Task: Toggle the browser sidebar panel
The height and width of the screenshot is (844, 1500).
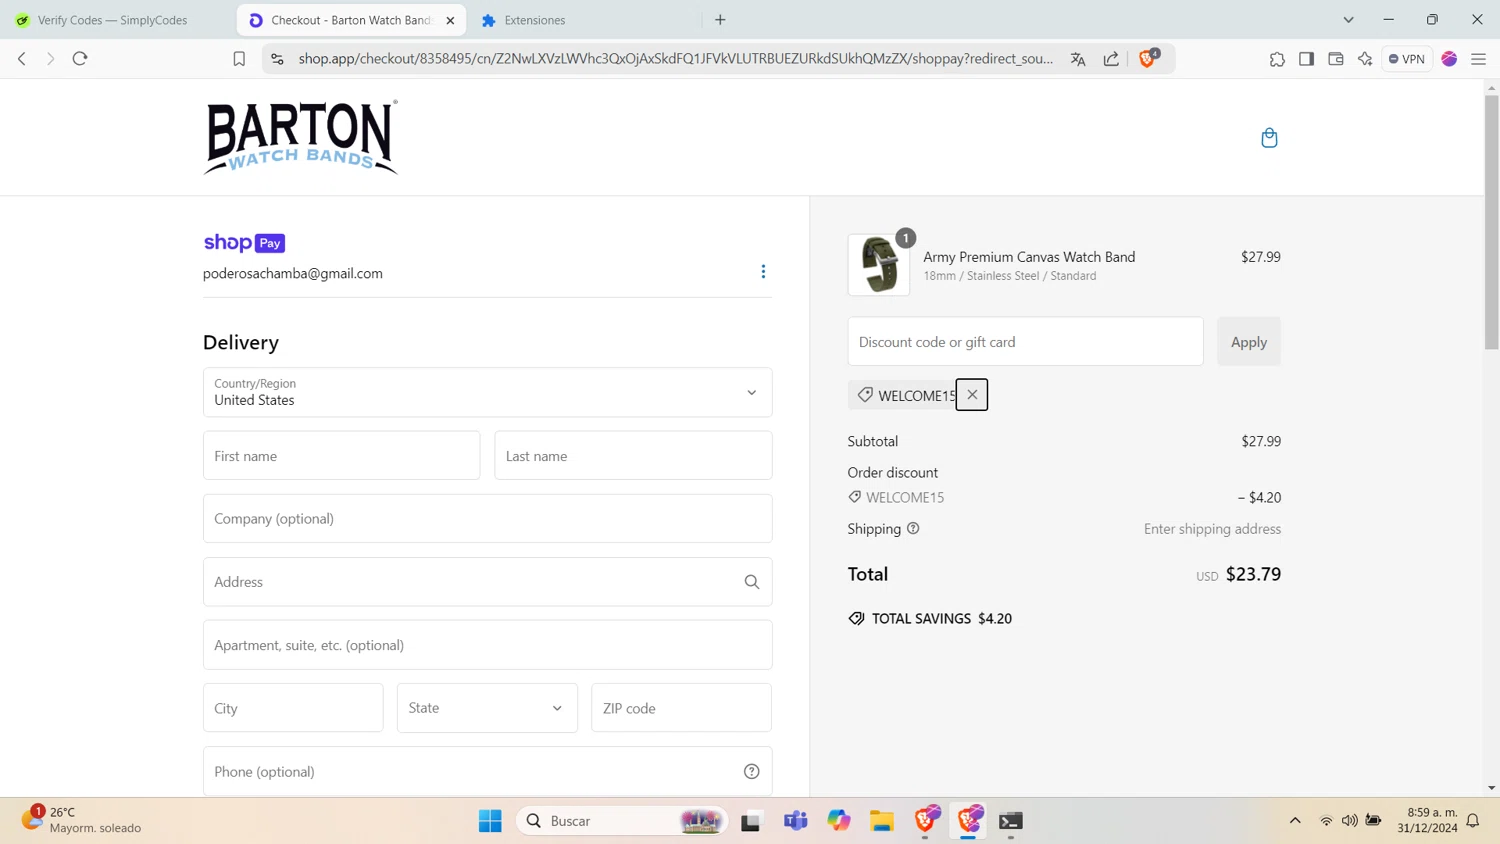Action: [1306, 59]
